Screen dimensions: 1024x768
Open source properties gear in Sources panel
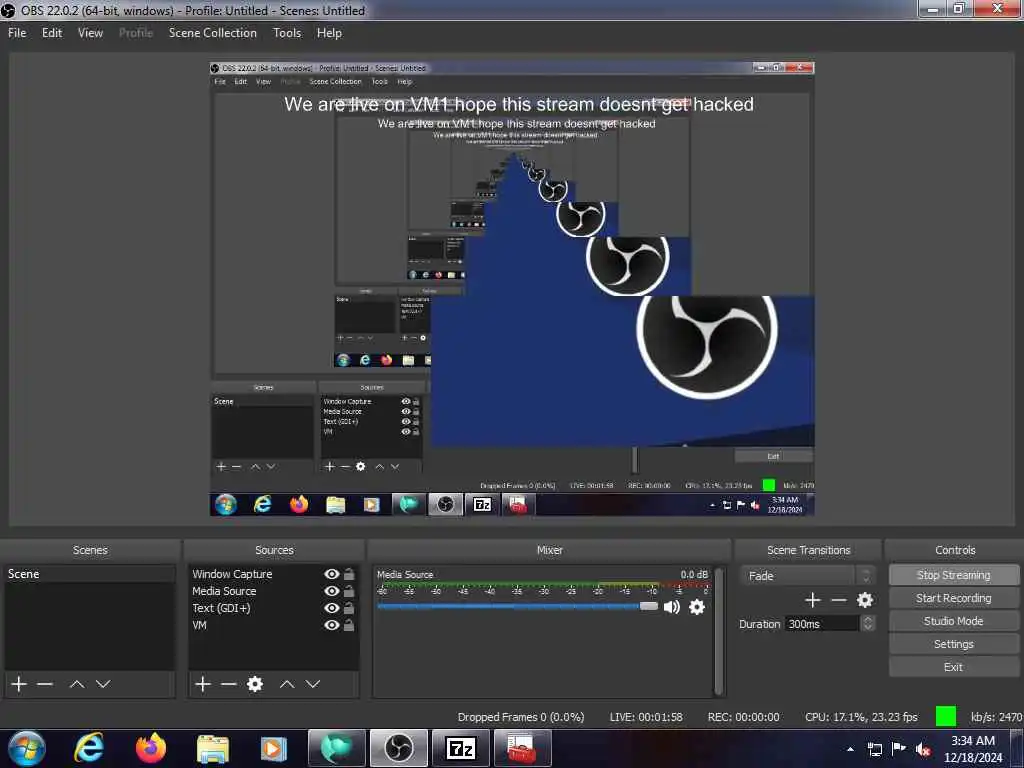pos(255,684)
